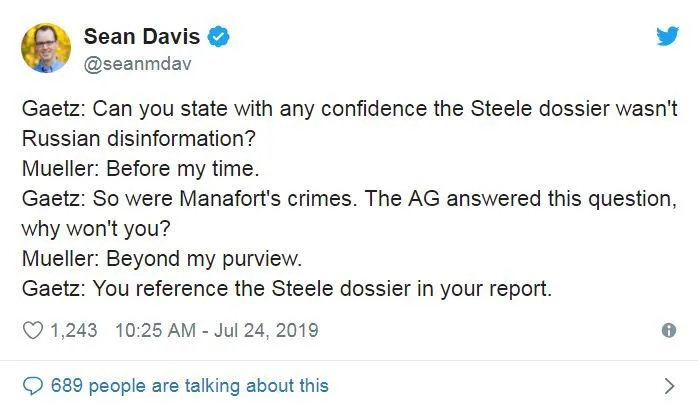Click the last line about referencing the dossier
Screen dimensions: 698x407
pos(287,290)
